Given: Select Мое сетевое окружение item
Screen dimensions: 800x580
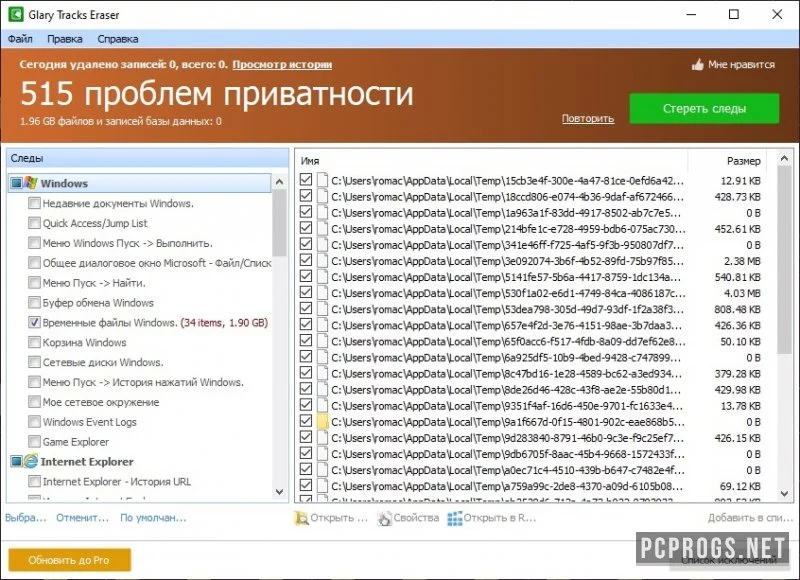Looking at the screenshot, I should pyautogui.click(x=101, y=402).
